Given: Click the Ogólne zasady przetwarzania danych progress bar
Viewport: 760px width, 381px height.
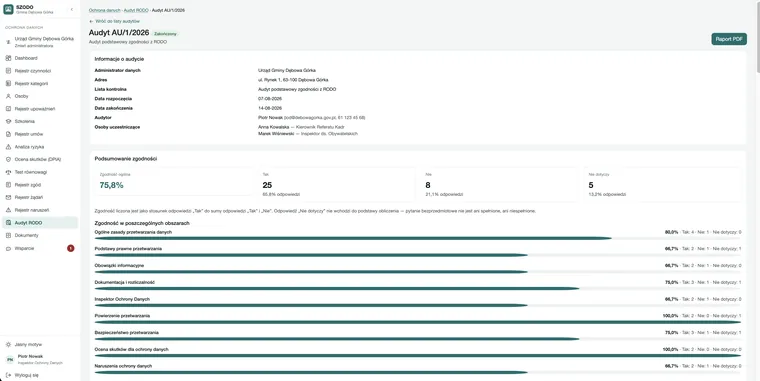Looking at the screenshot, I should pyautogui.click(x=418, y=238).
